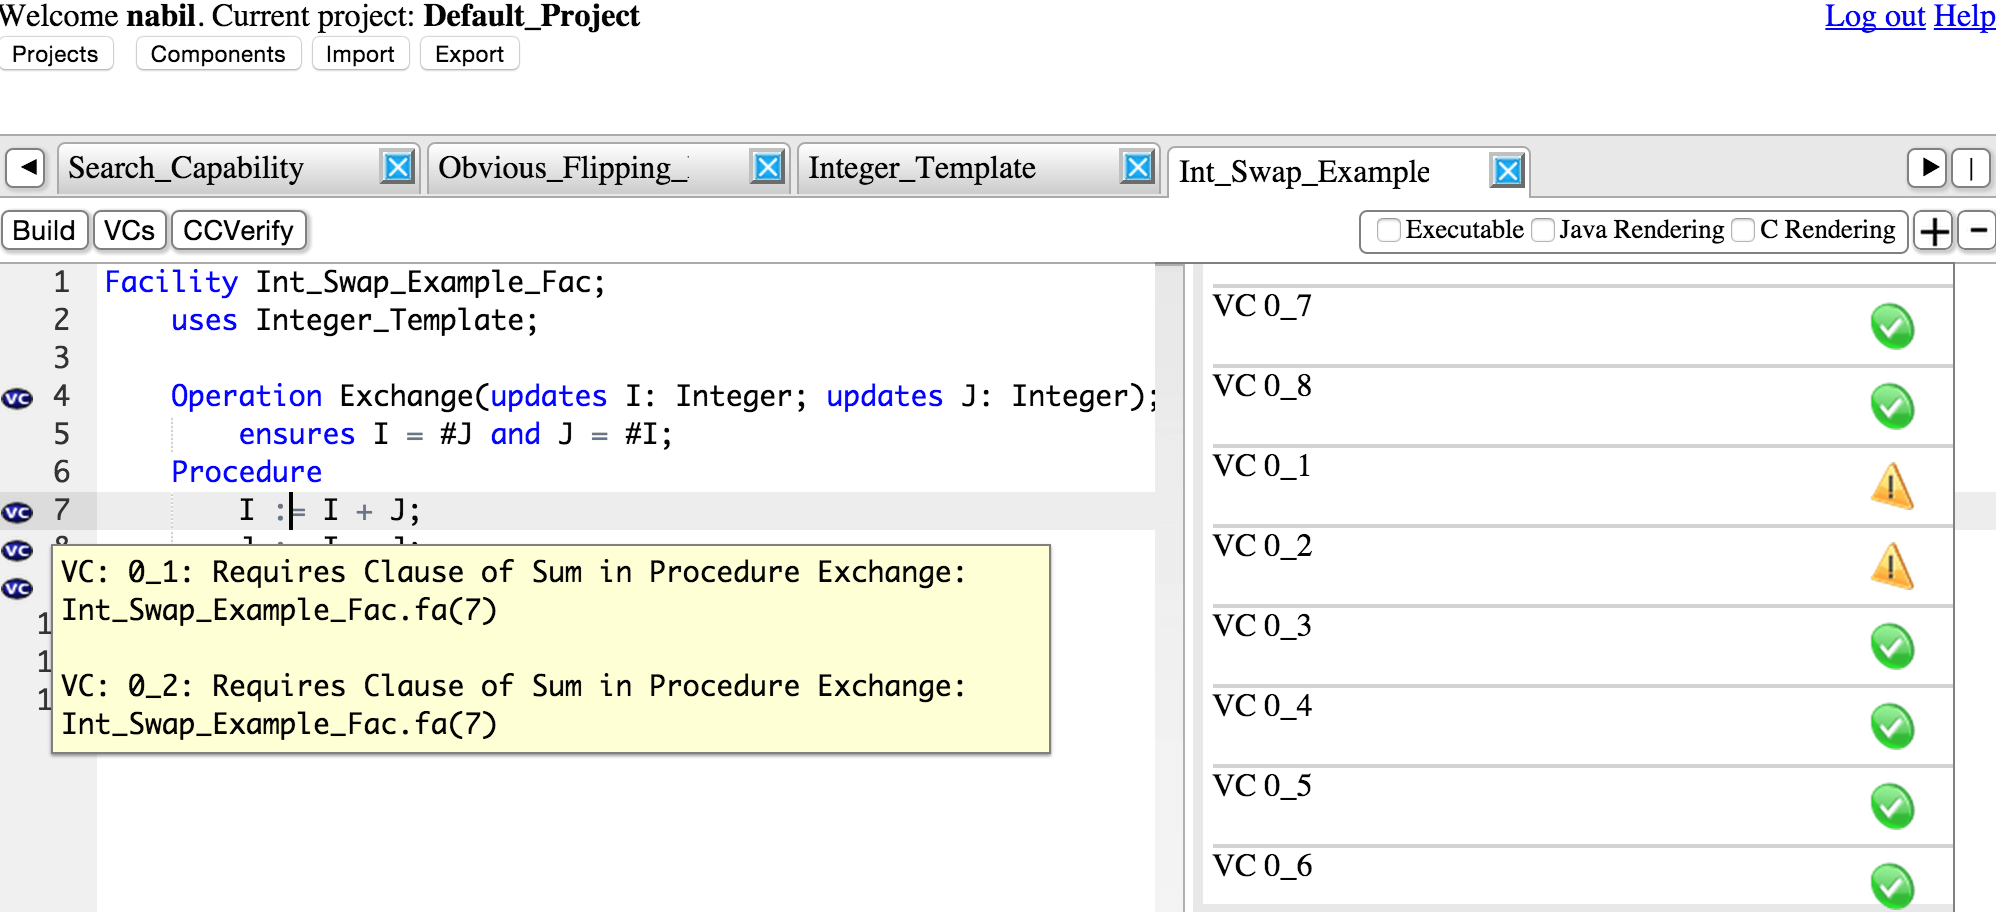Click the VC marker icon on line 4
Screen dimensions: 1996x912
click(17, 398)
